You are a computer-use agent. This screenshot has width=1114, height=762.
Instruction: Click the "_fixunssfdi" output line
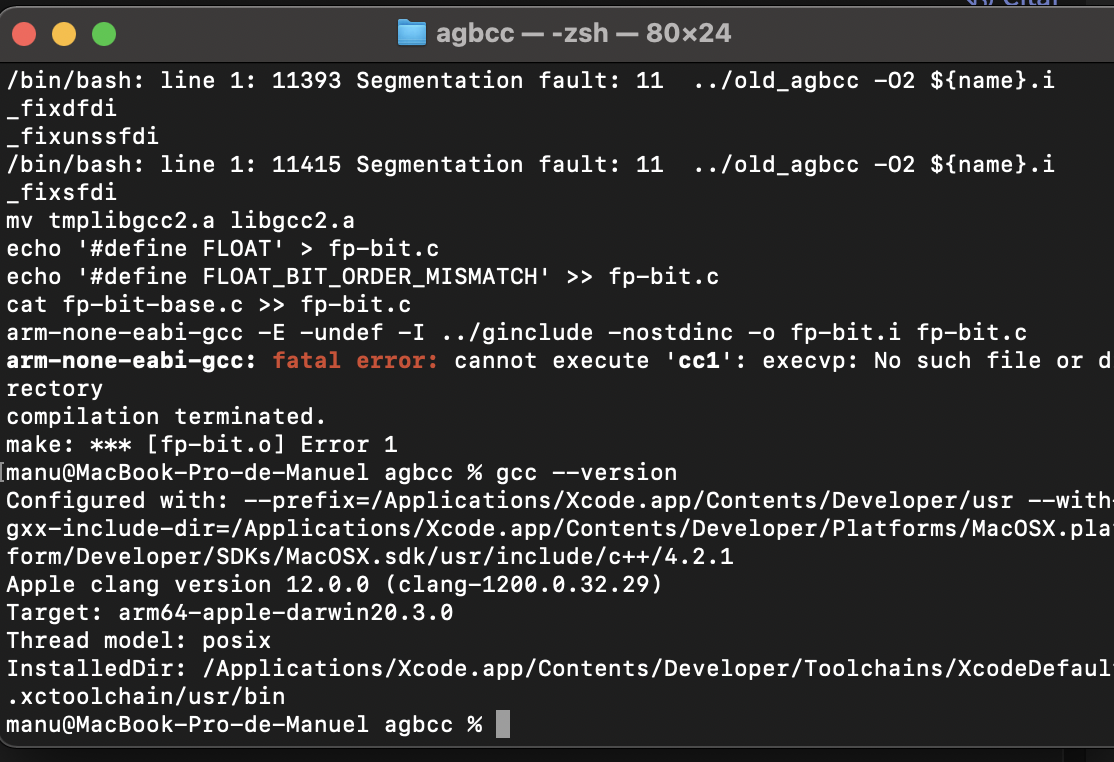click(82, 136)
